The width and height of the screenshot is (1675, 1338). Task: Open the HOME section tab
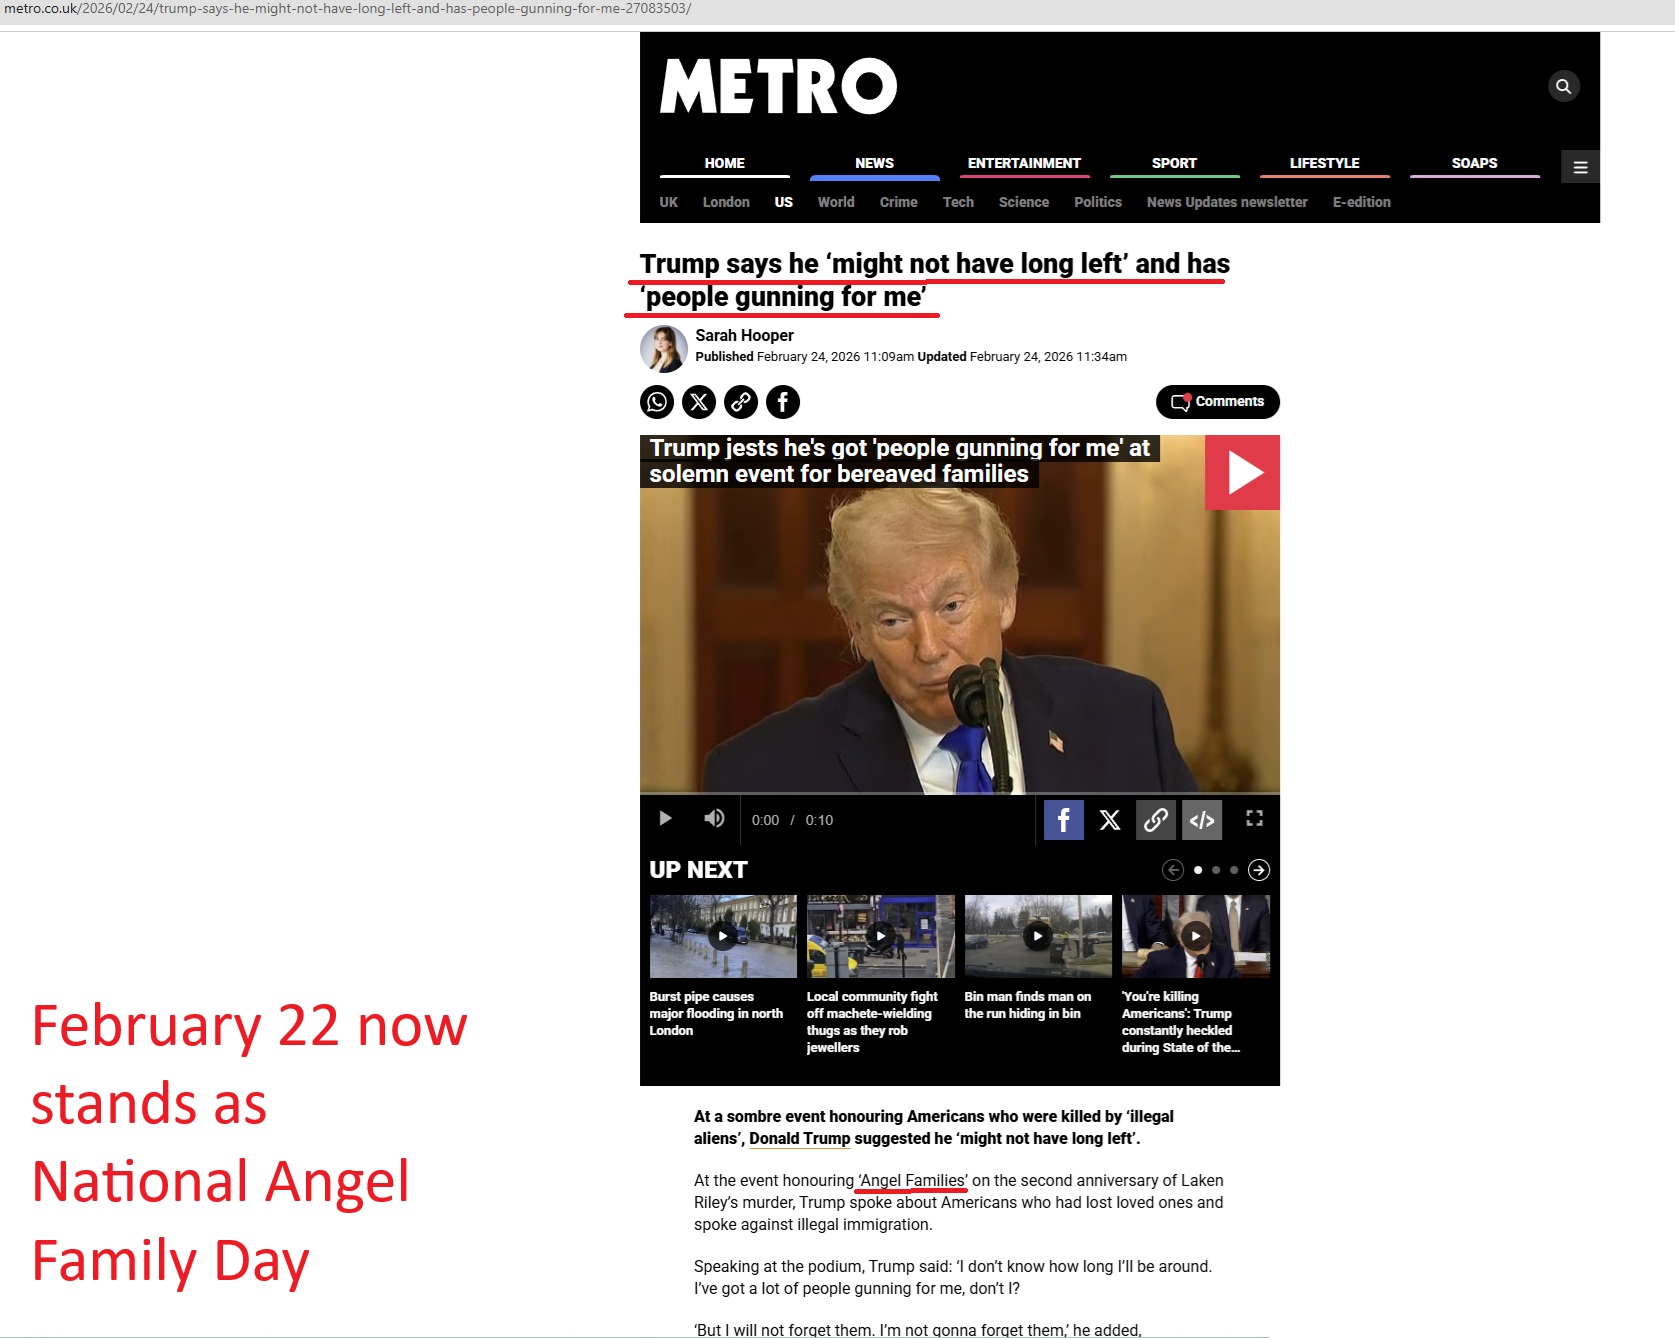point(725,164)
